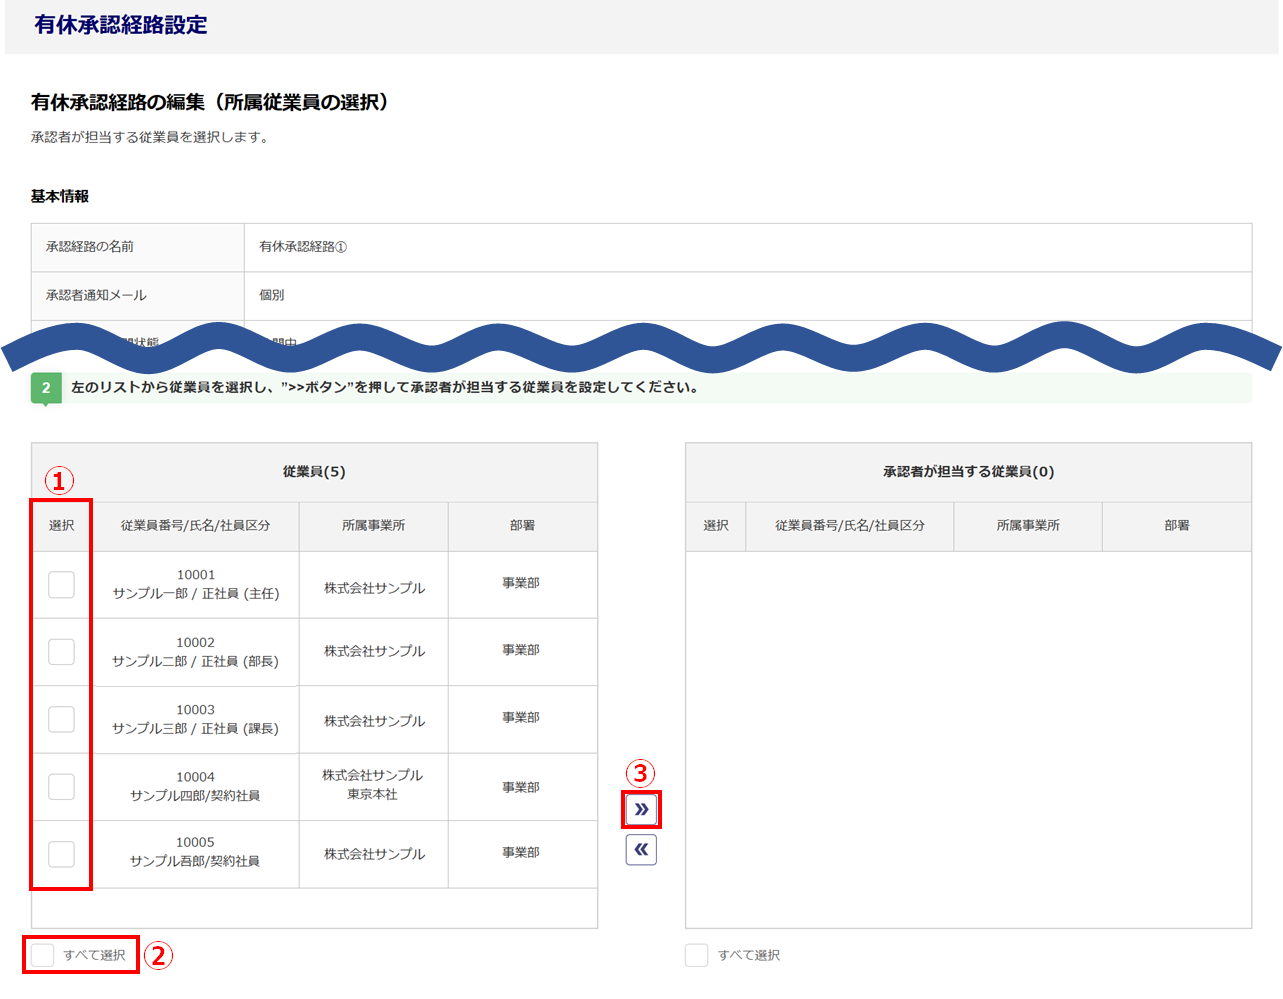Enable すべて選択 under the assigned employees list
Image resolution: width=1283 pixels, height=999 pixels.
[697, 955]
